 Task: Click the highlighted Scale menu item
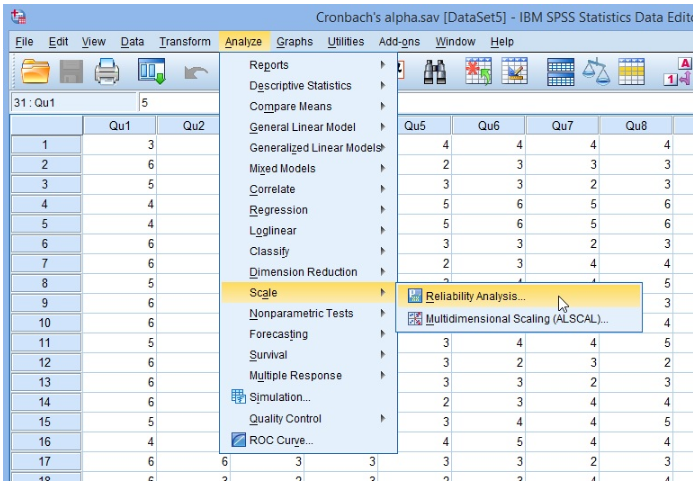click(x=308, y=293)
